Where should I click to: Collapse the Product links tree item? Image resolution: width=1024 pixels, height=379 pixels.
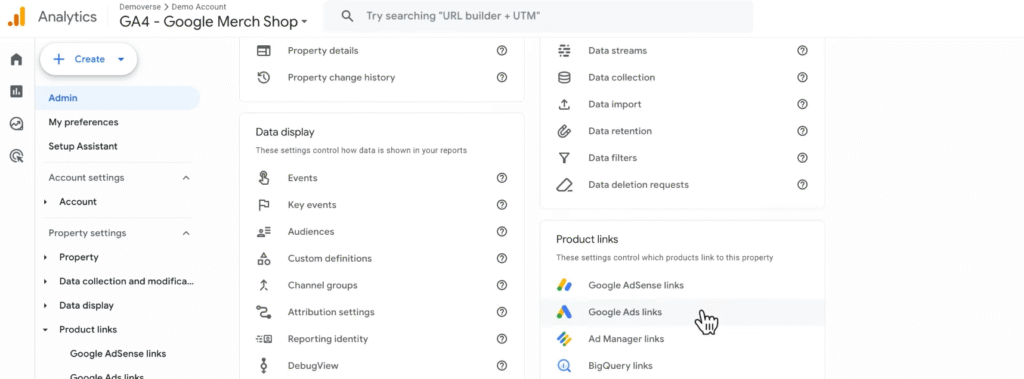click(x=46, y=330)
